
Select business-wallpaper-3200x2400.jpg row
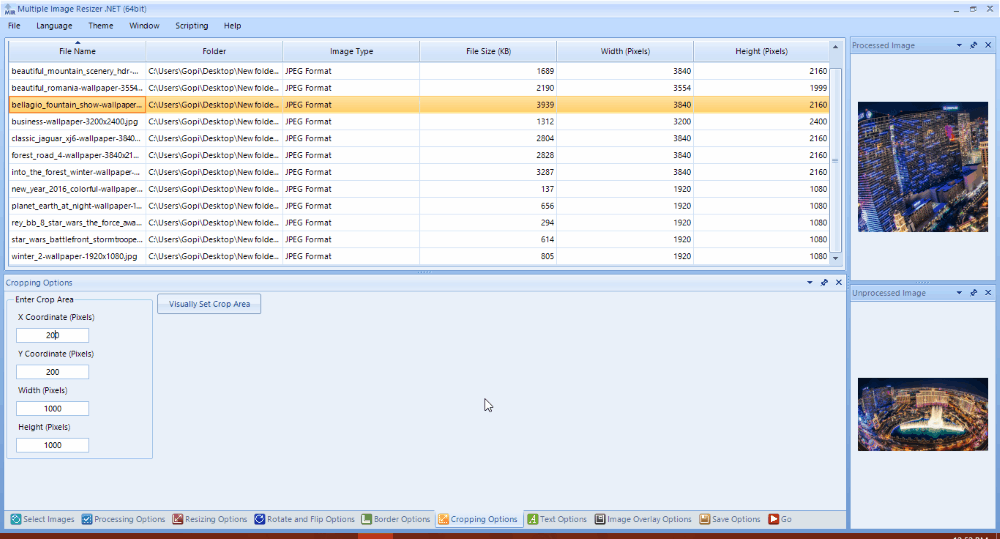pyautogui.click(x=419, y=121)
